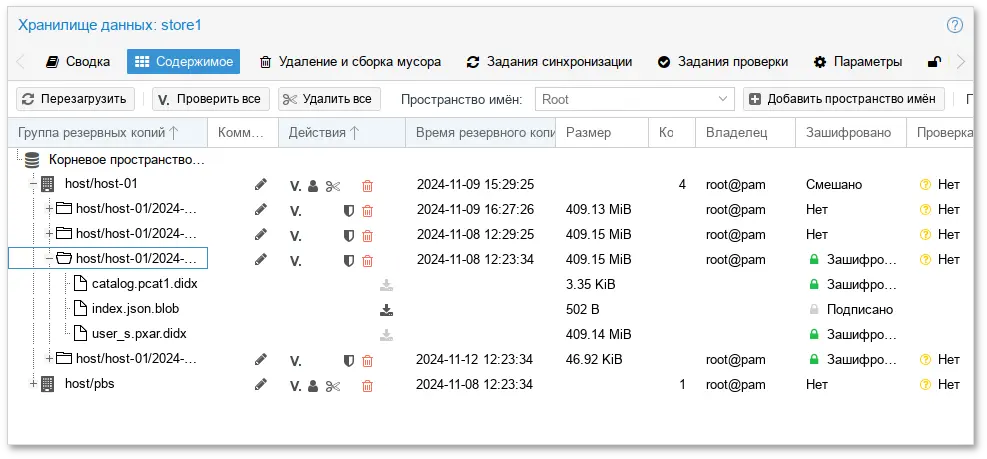Trash icon in host/pbs row
Screen dimensions: 987x459
368,386
